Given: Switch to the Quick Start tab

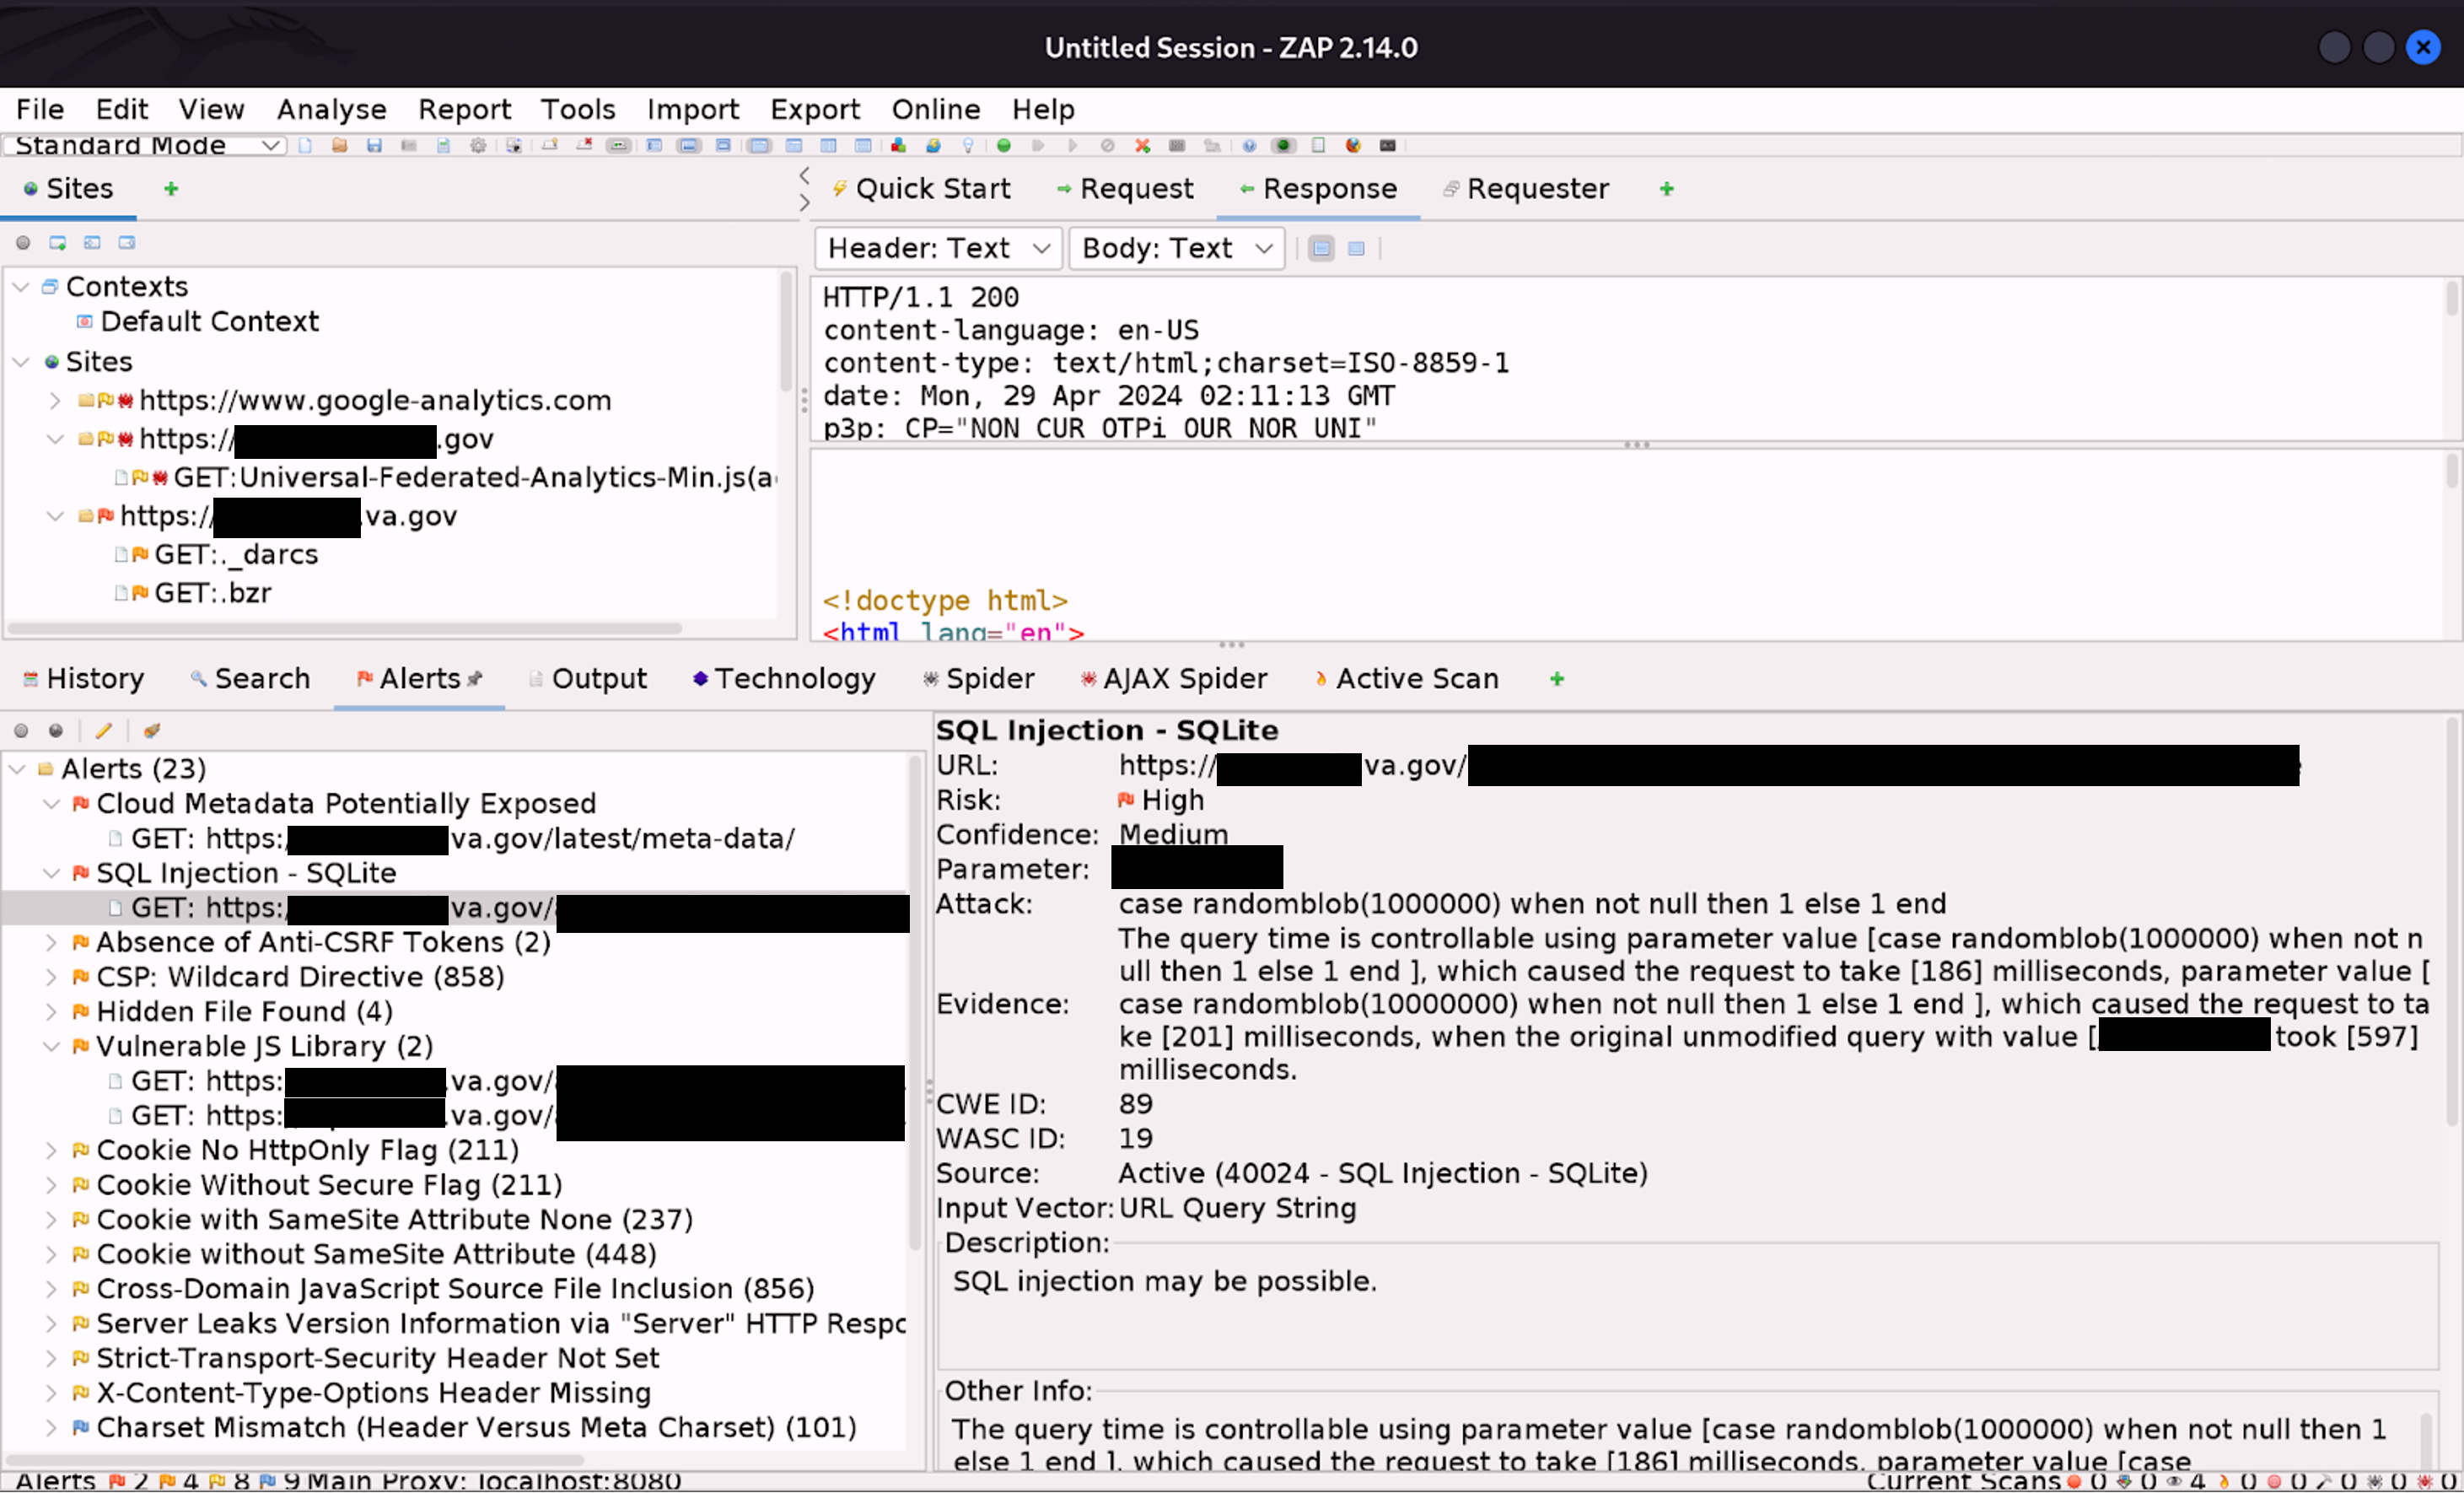Looking at the screenshot, I should tap(922, 189).
